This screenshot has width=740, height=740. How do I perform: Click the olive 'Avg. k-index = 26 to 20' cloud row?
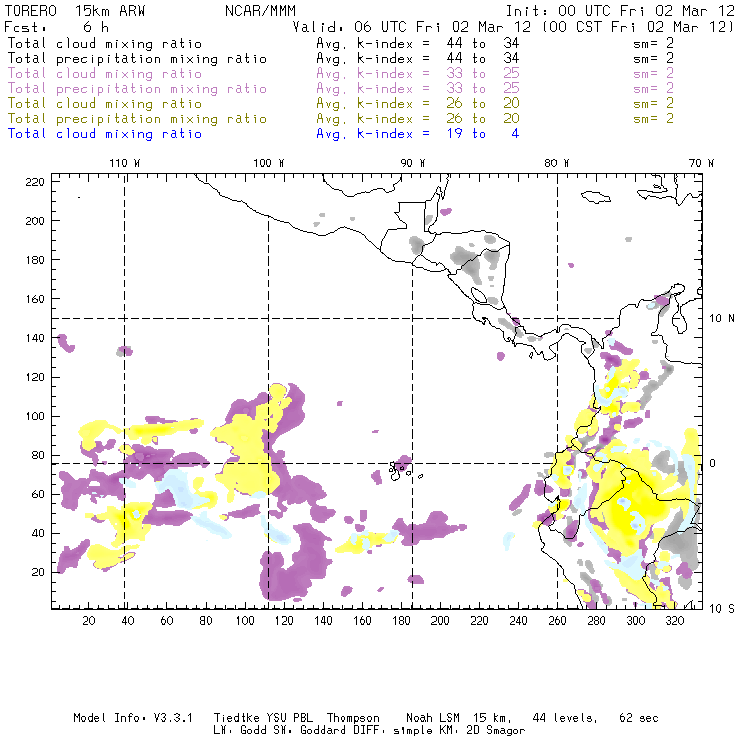[418, 104]
